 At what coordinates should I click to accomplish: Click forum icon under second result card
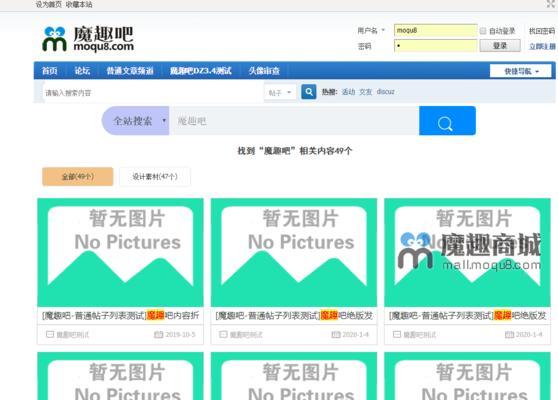point(223,335)
